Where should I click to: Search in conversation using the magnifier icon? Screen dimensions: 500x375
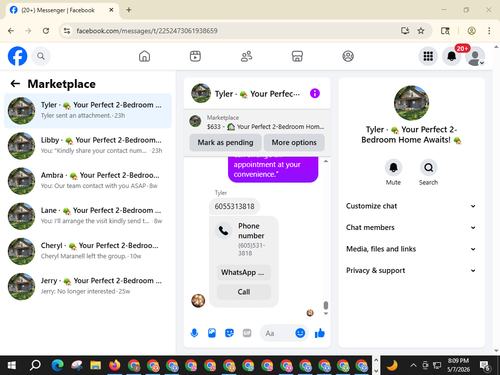(x=428, y=167)
